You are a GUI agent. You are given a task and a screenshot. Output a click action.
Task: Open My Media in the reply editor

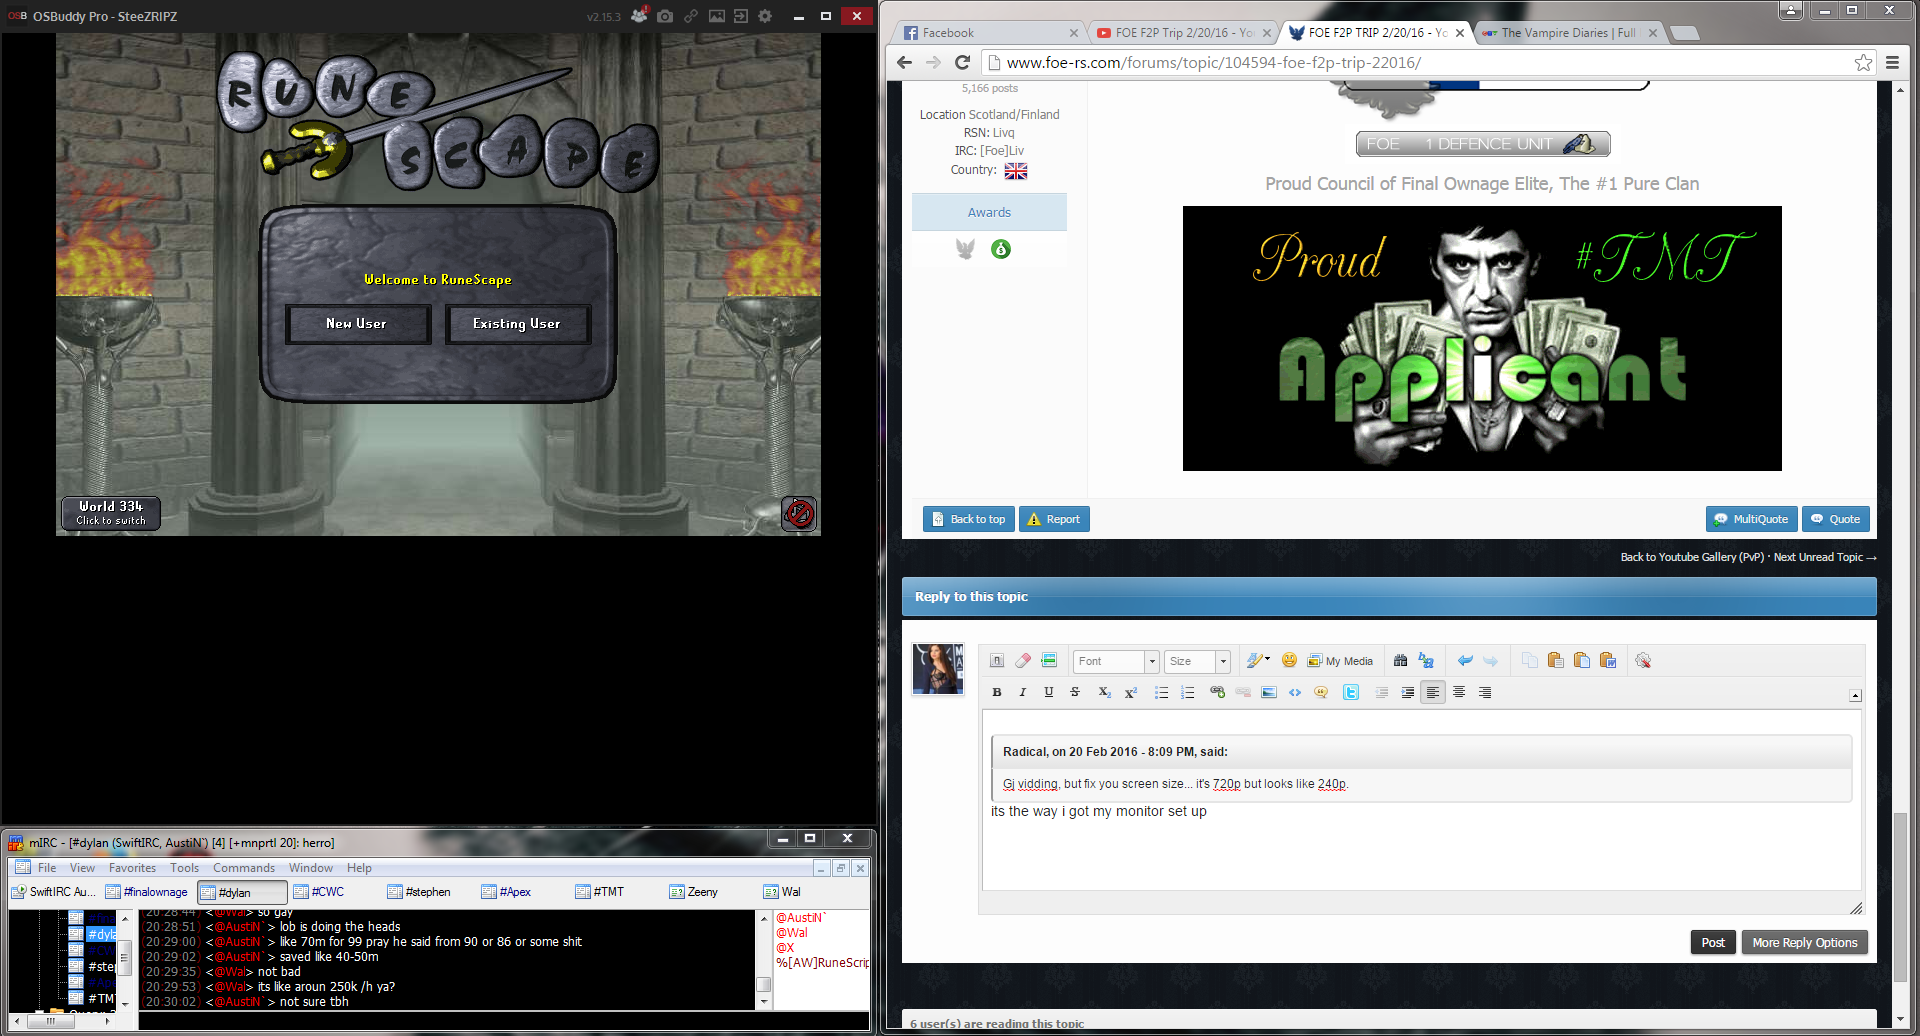click(x=1341, y=661)
